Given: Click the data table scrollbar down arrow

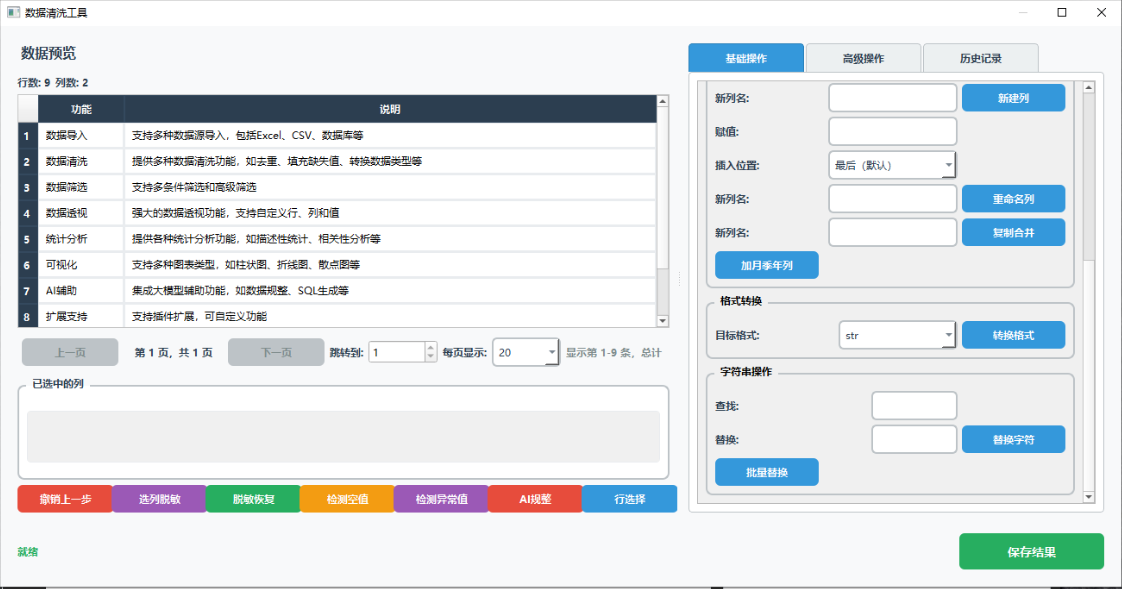Looking at the screenshot, I should pos(663,321).
